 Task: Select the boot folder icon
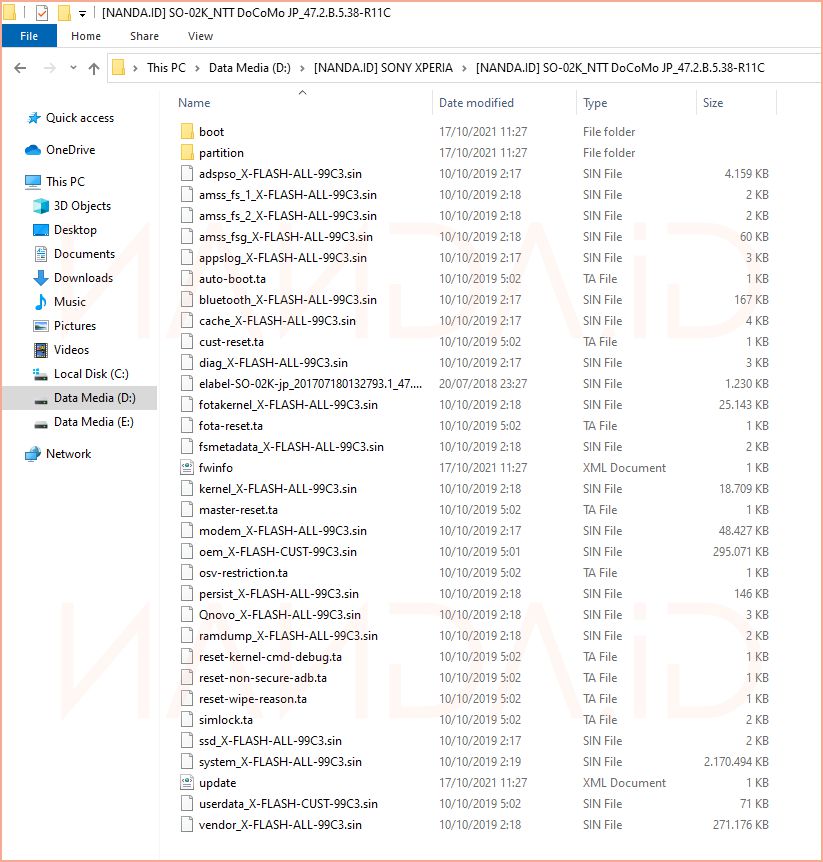[x=186, y=132]
